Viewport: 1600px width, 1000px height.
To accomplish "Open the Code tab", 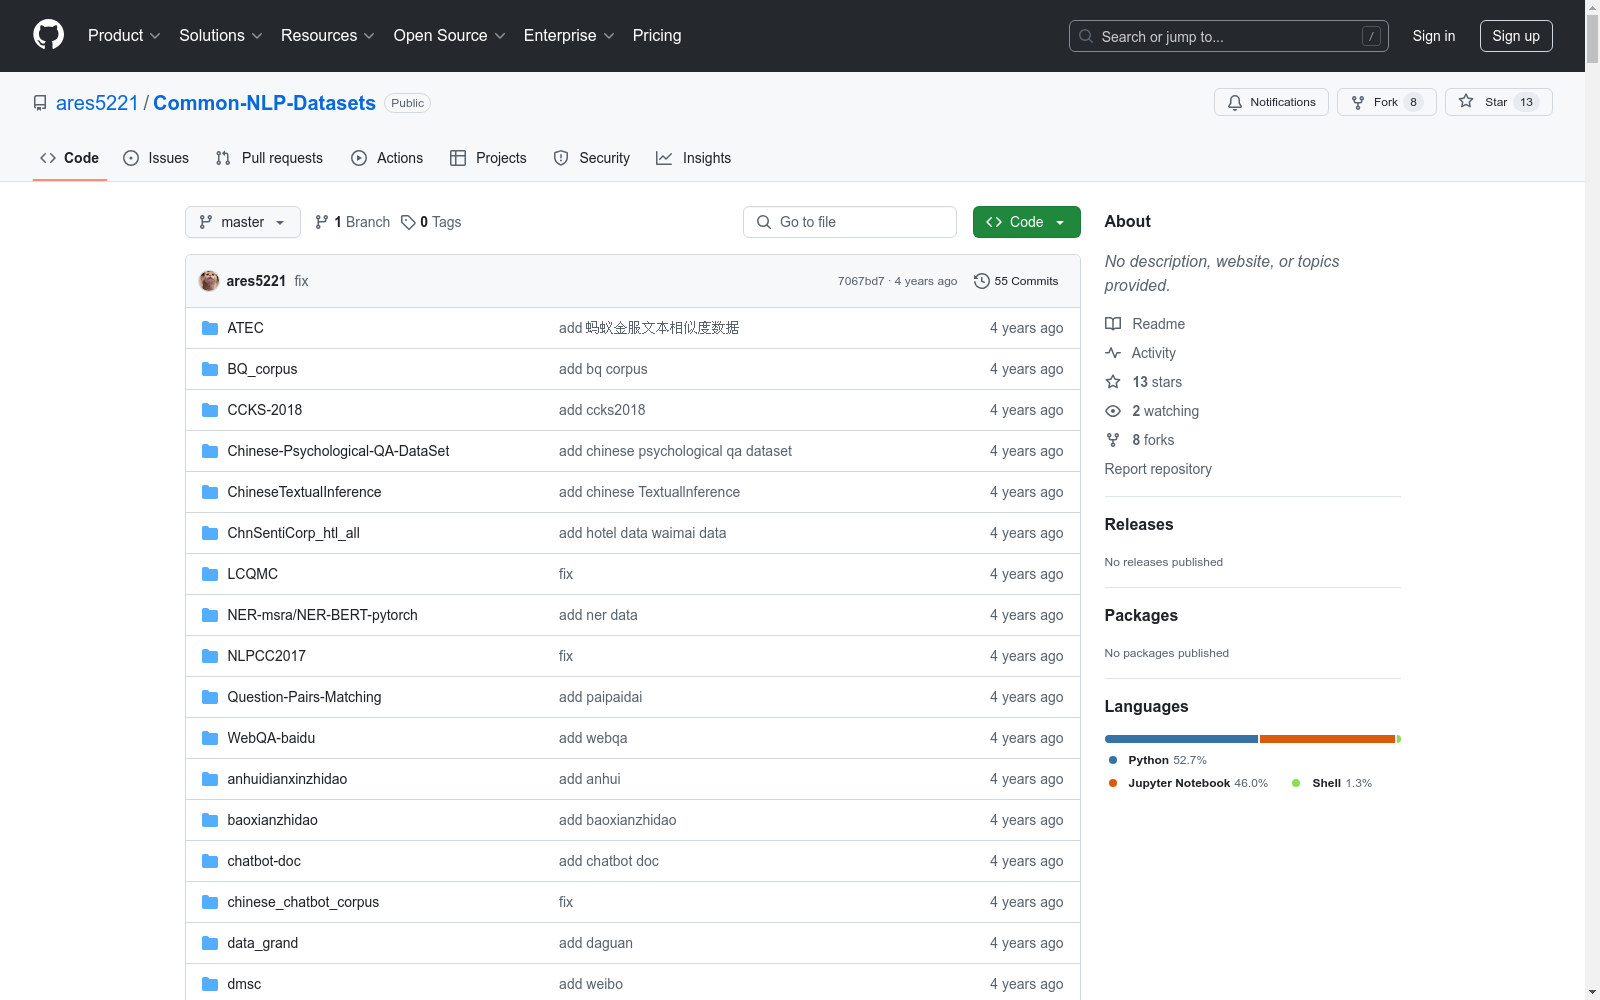I will coord(70,158).
